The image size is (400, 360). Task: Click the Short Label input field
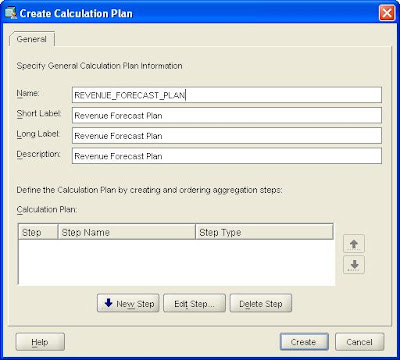[227, 115]
